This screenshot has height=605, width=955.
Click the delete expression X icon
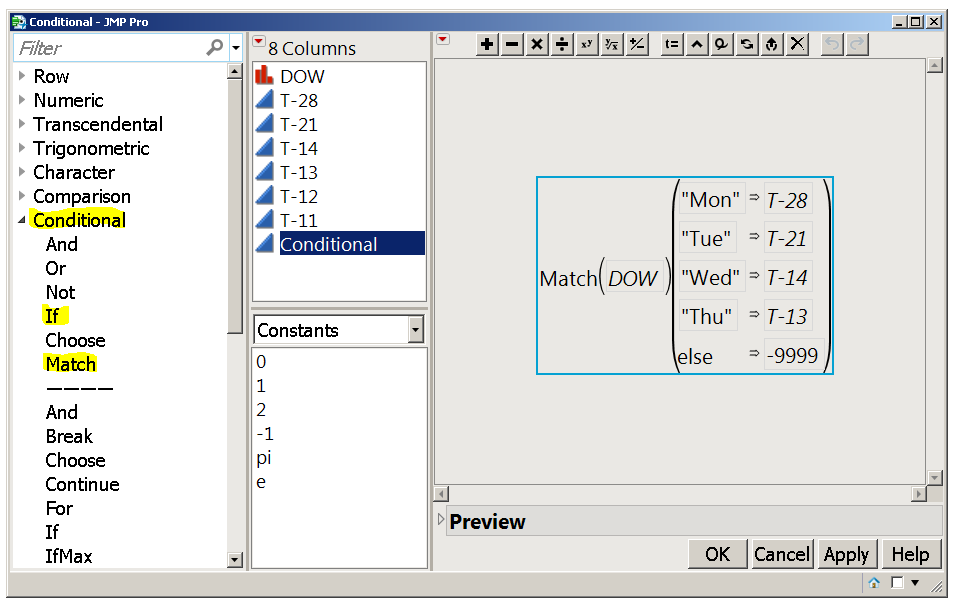pyautogui.click(x=797, y=44)
